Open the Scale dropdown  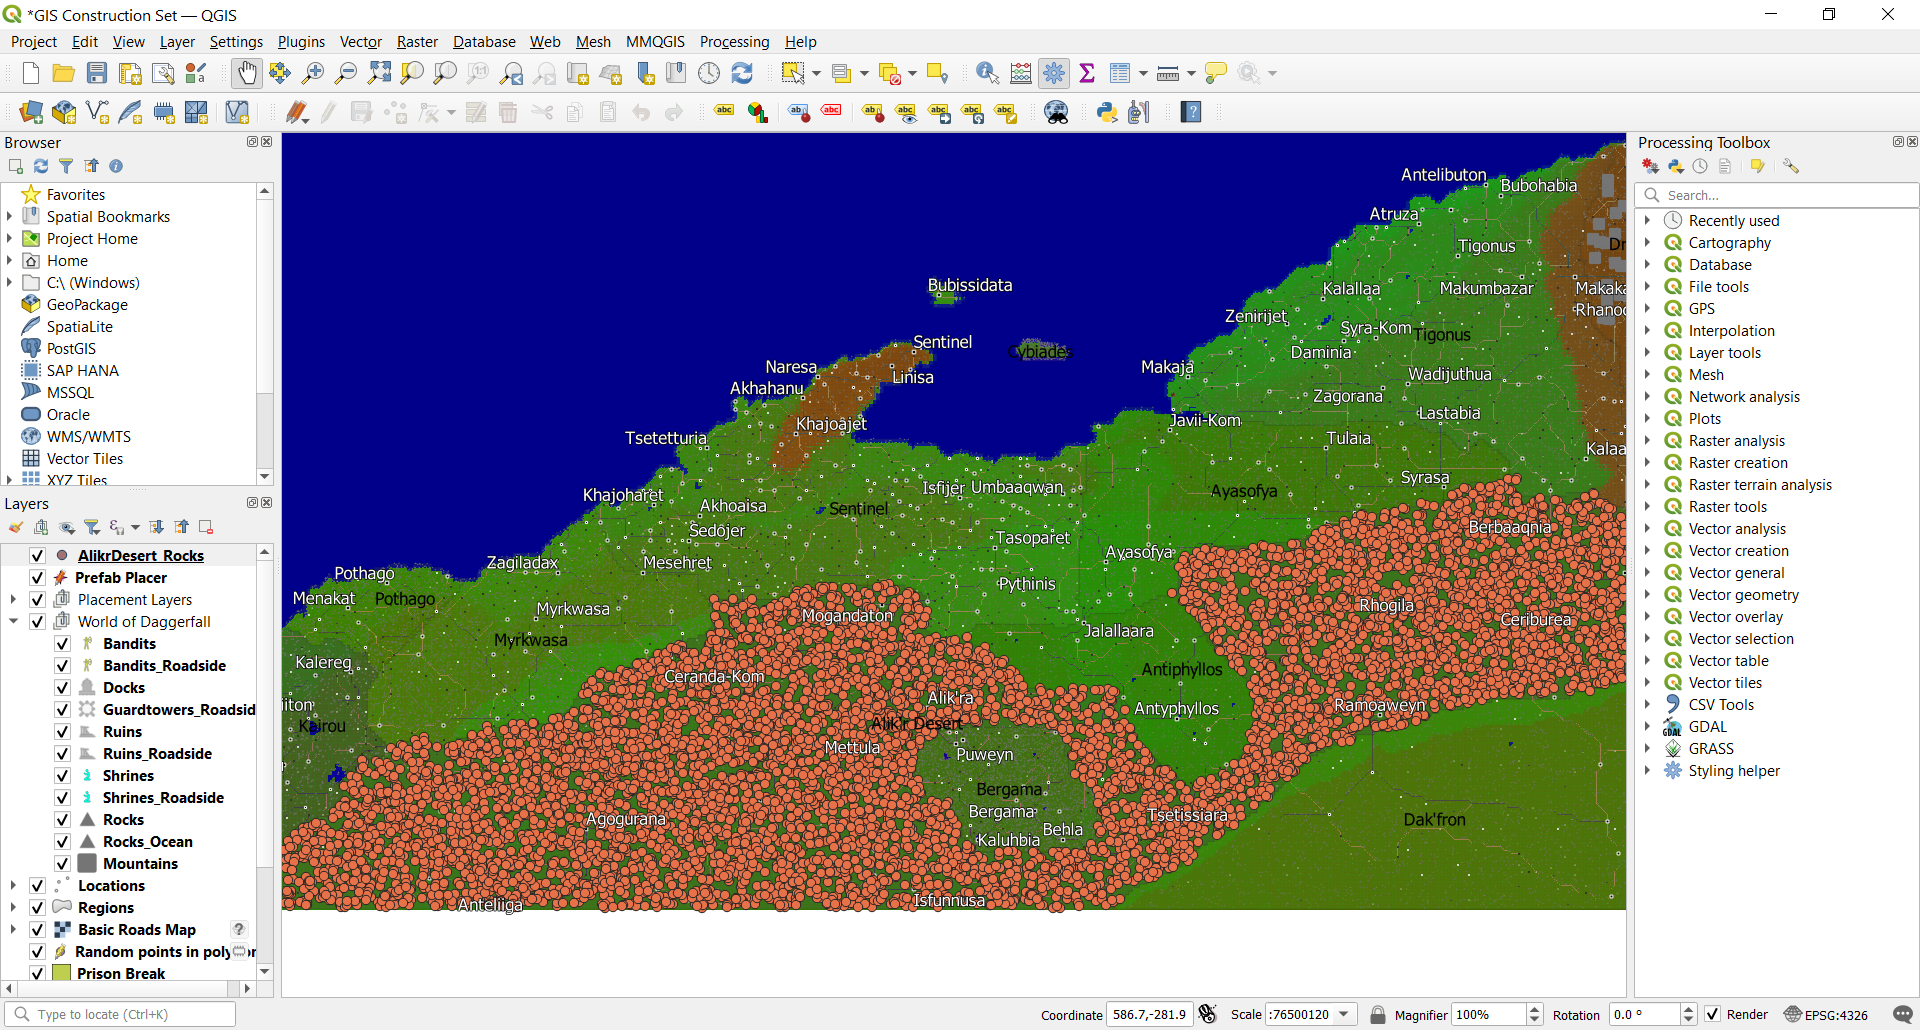click(x=1344, y=1014)
